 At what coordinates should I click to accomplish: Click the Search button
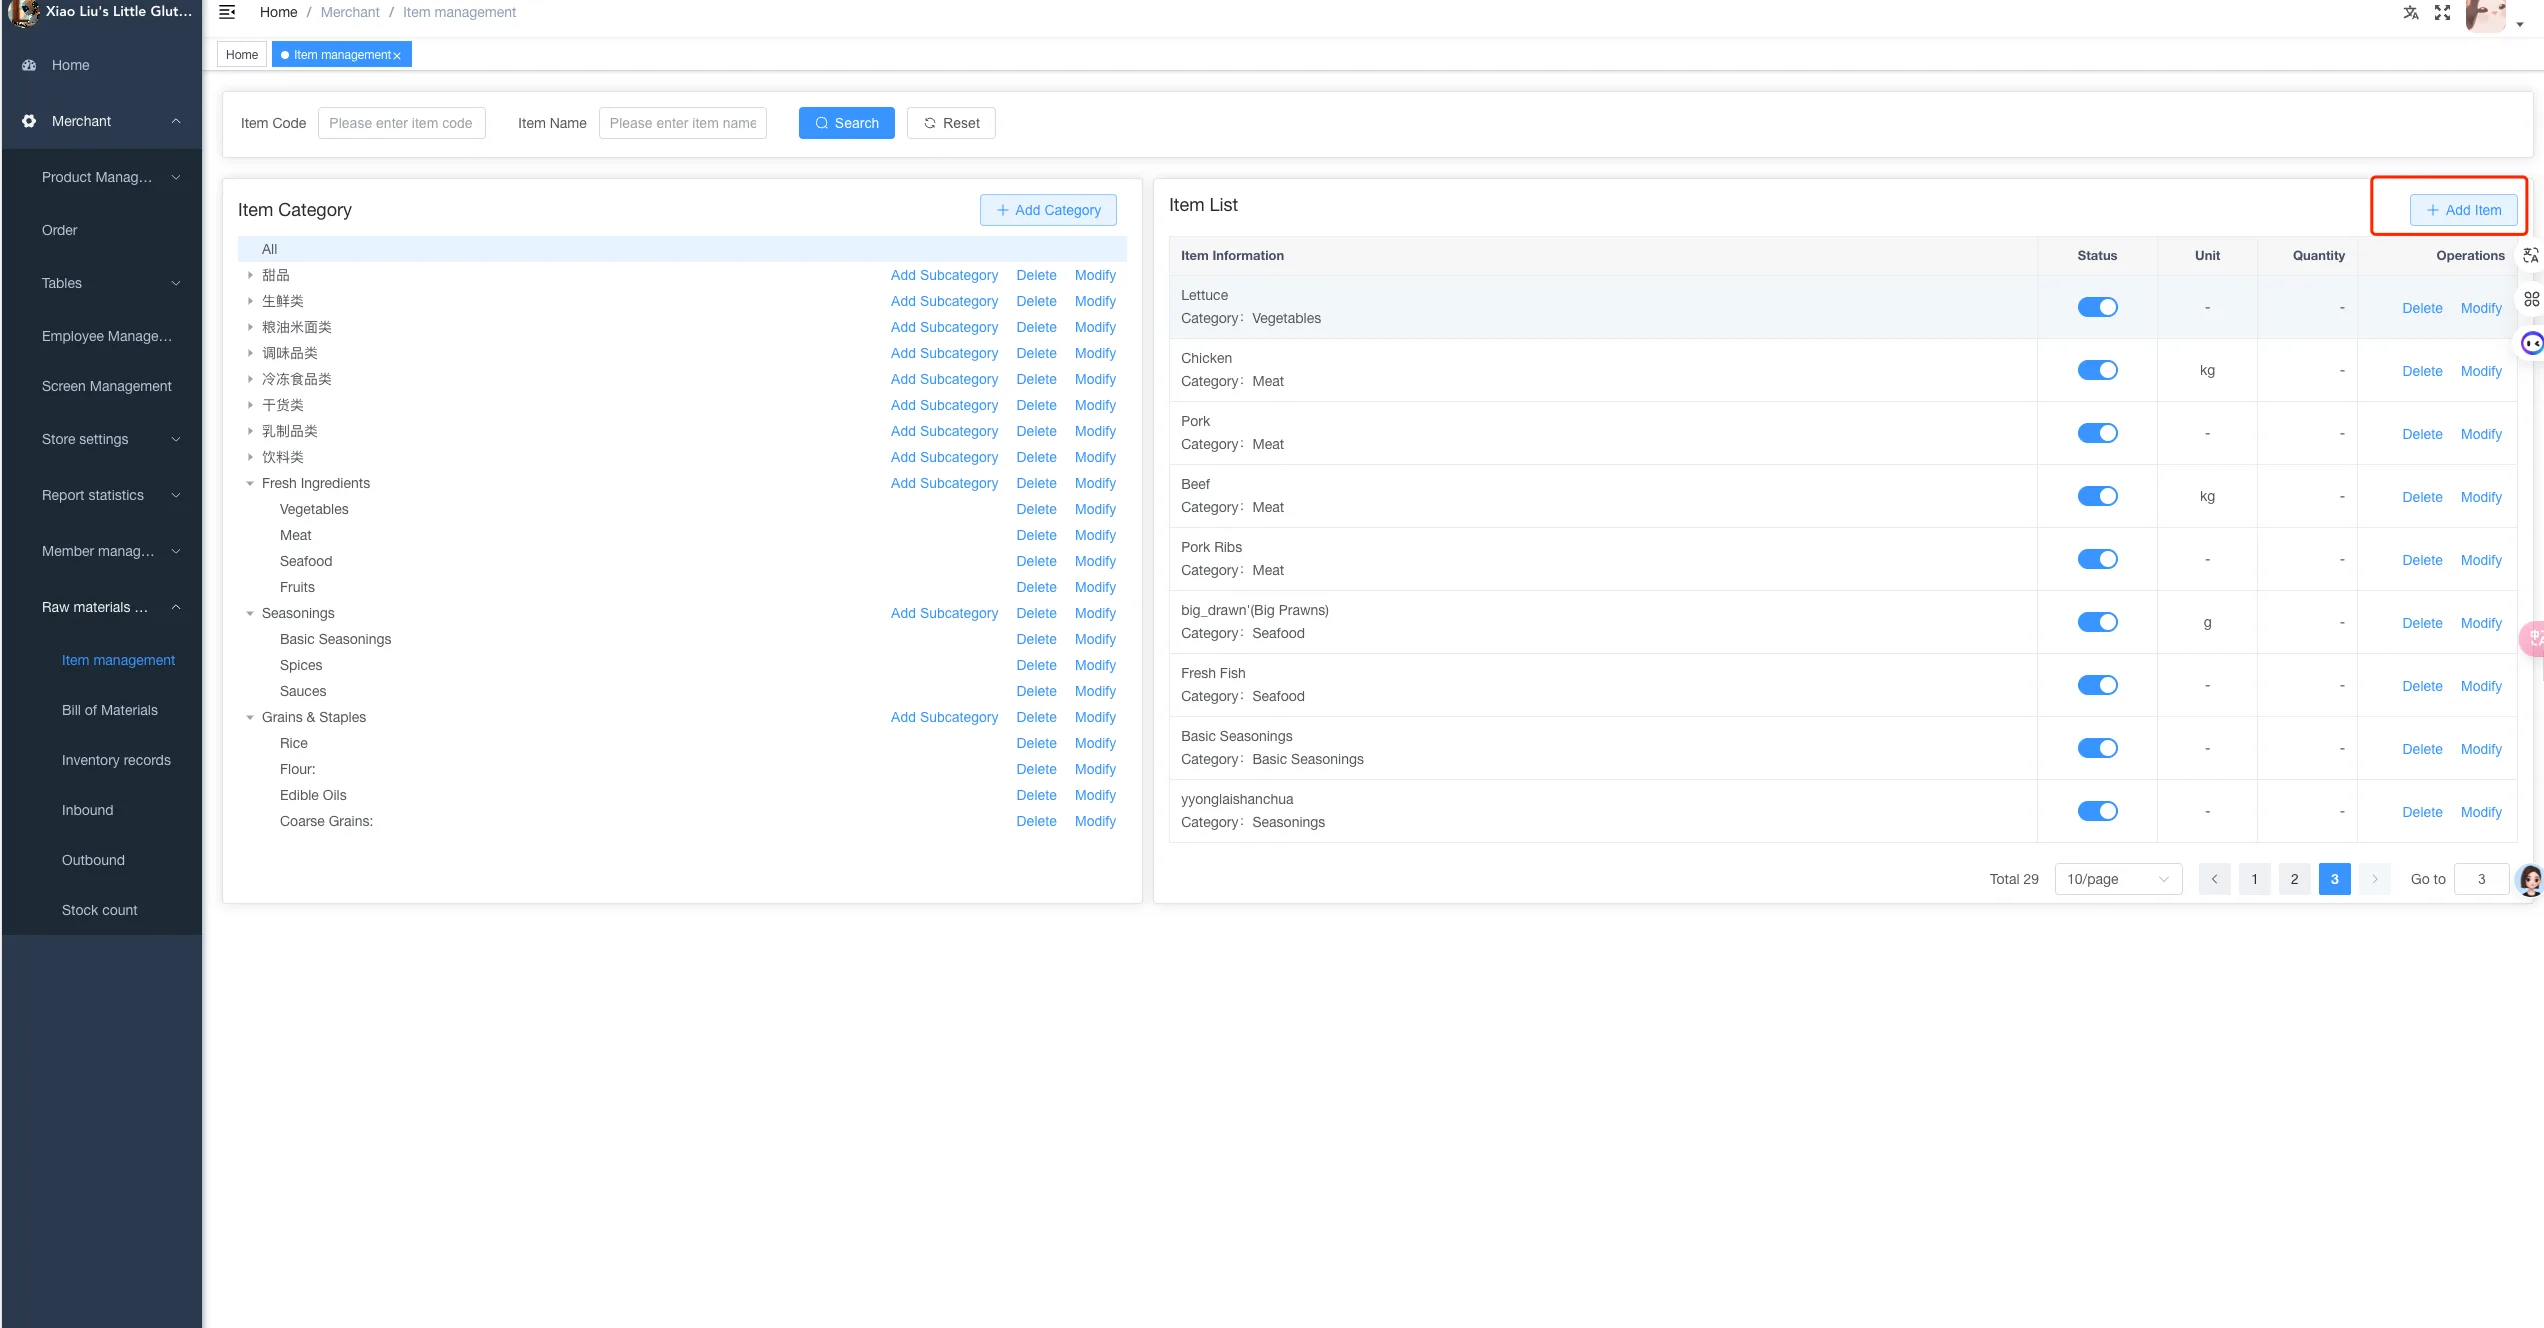pos(846,123)
